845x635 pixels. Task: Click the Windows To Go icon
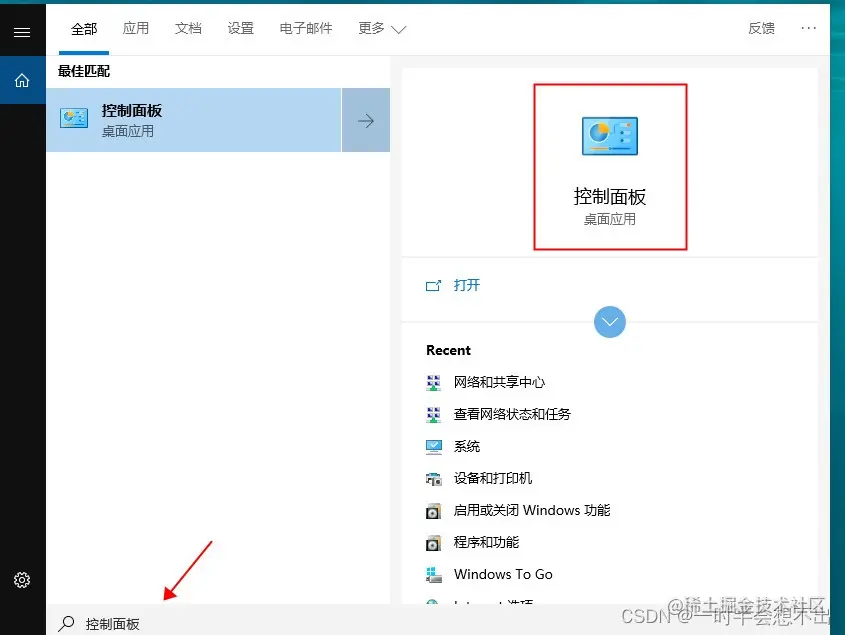(x=433, y=575)
